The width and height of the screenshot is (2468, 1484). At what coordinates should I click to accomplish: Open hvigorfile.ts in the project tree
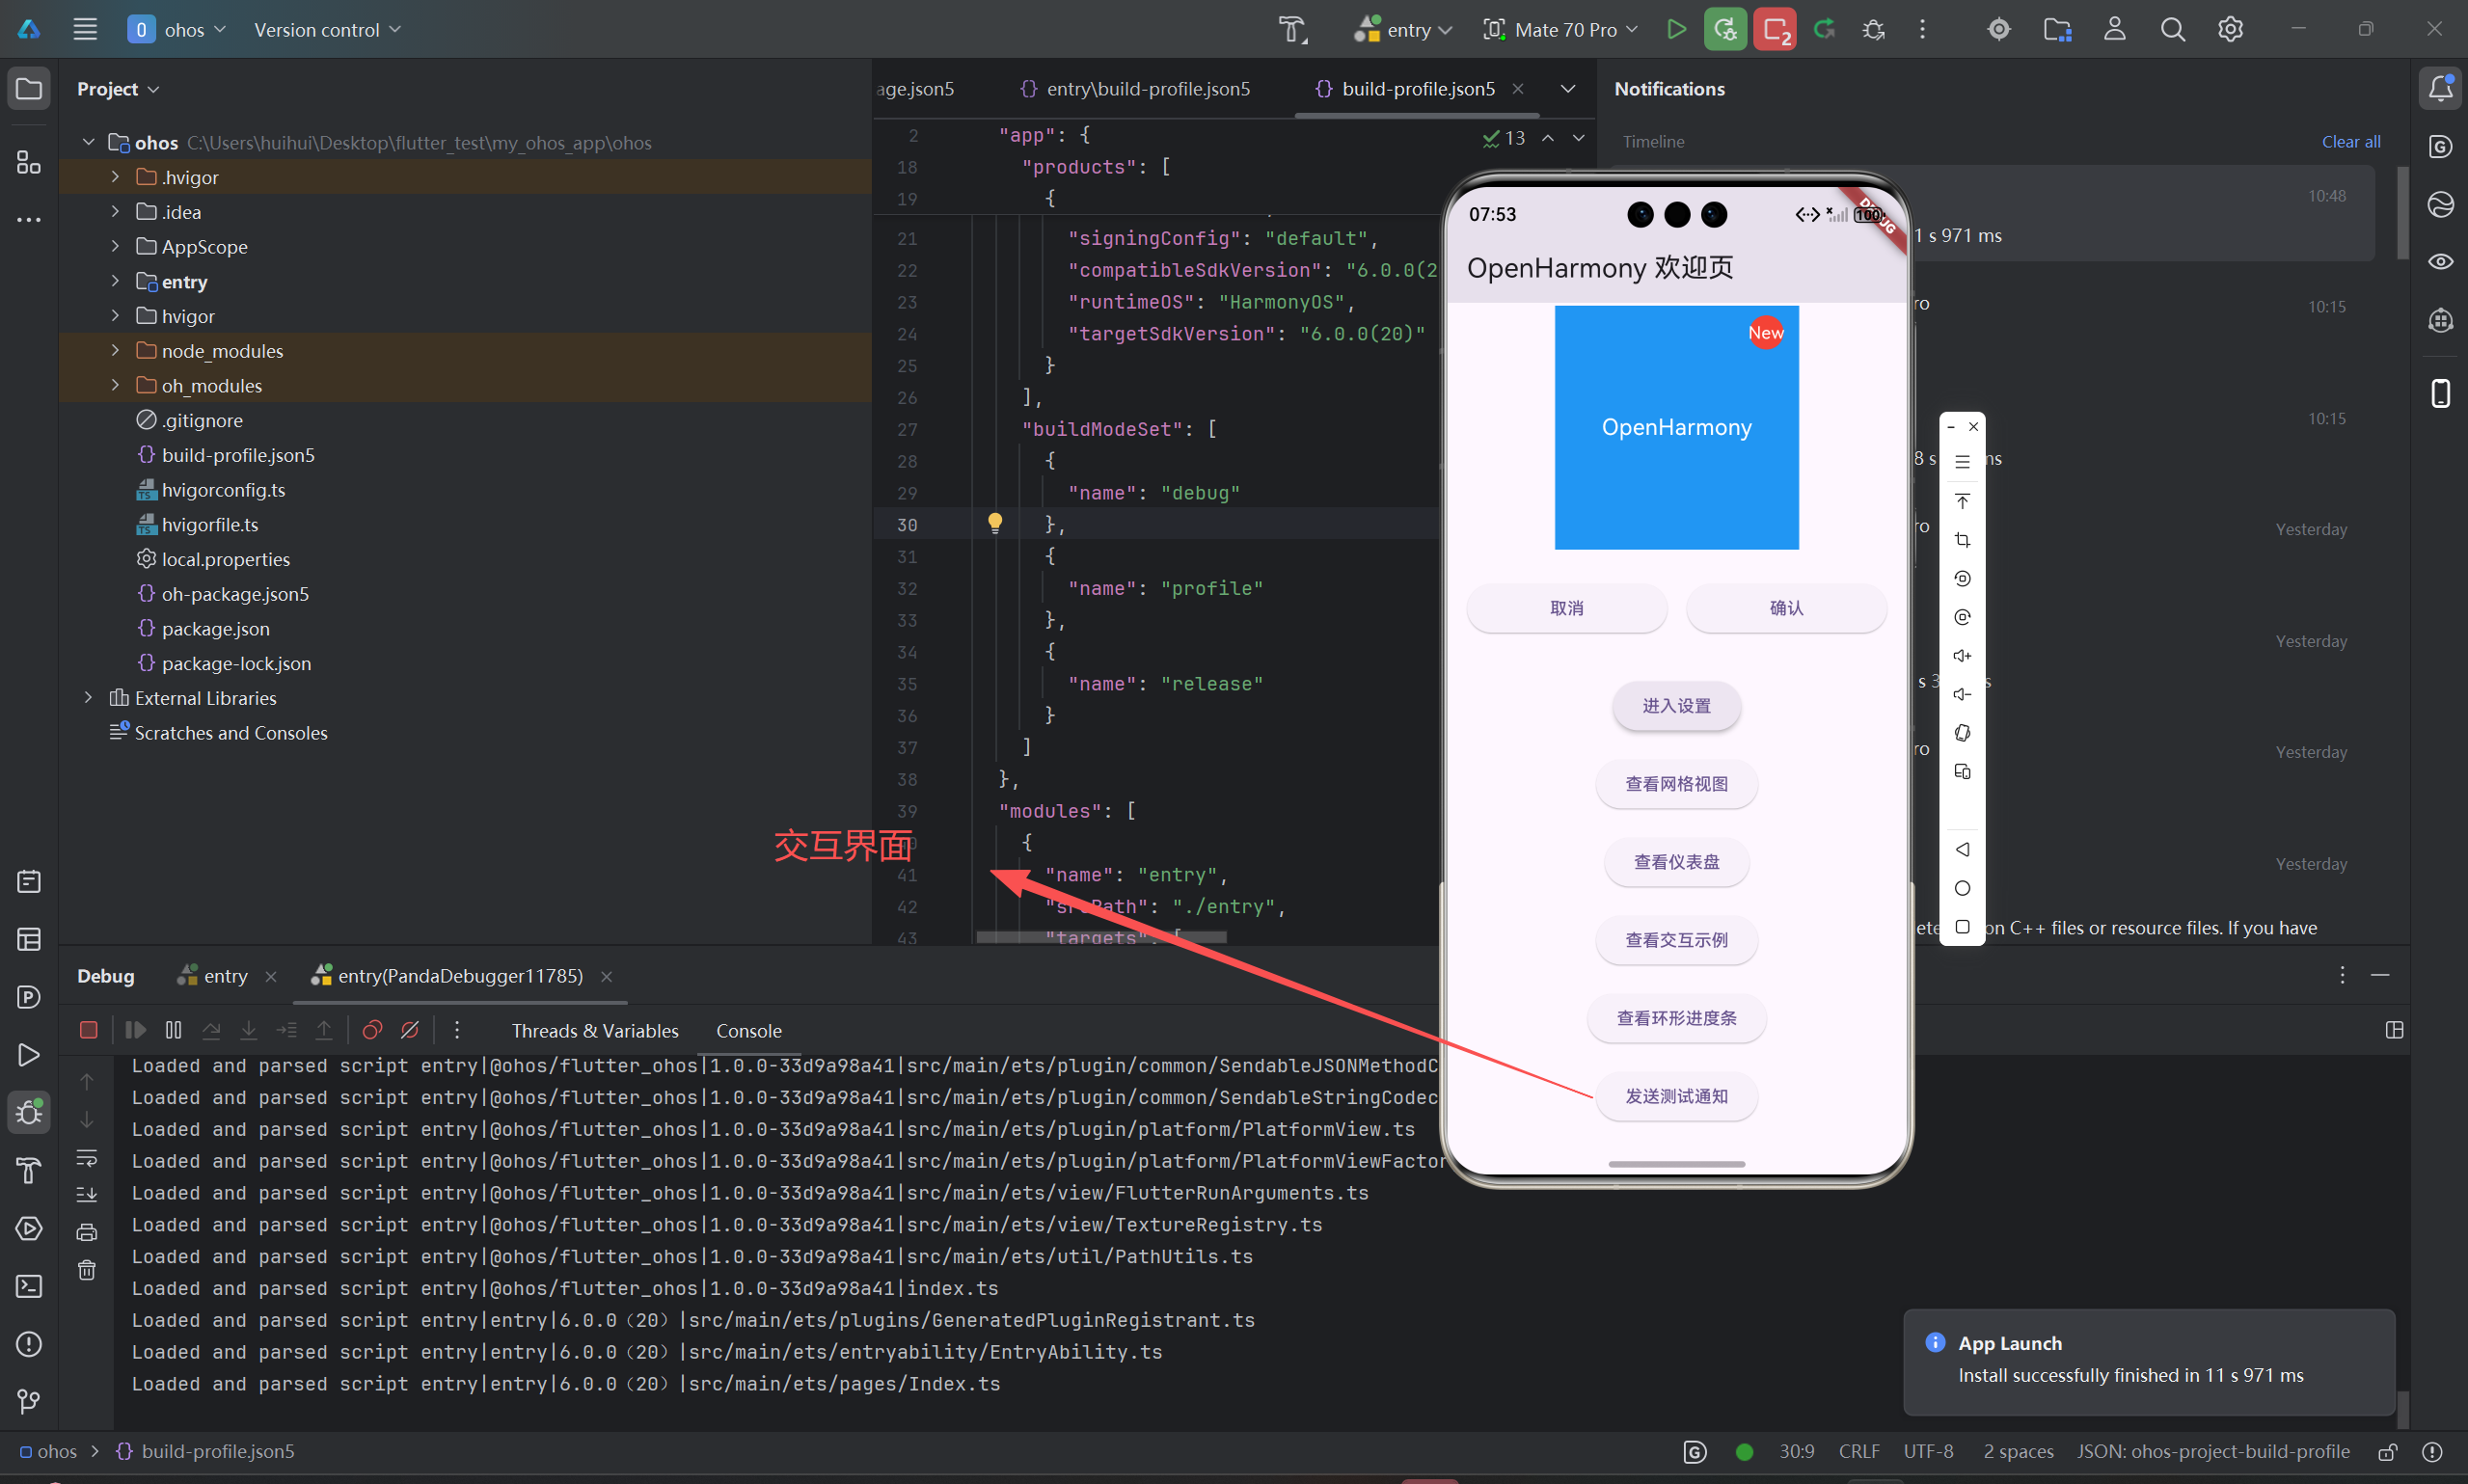[210, 525]
